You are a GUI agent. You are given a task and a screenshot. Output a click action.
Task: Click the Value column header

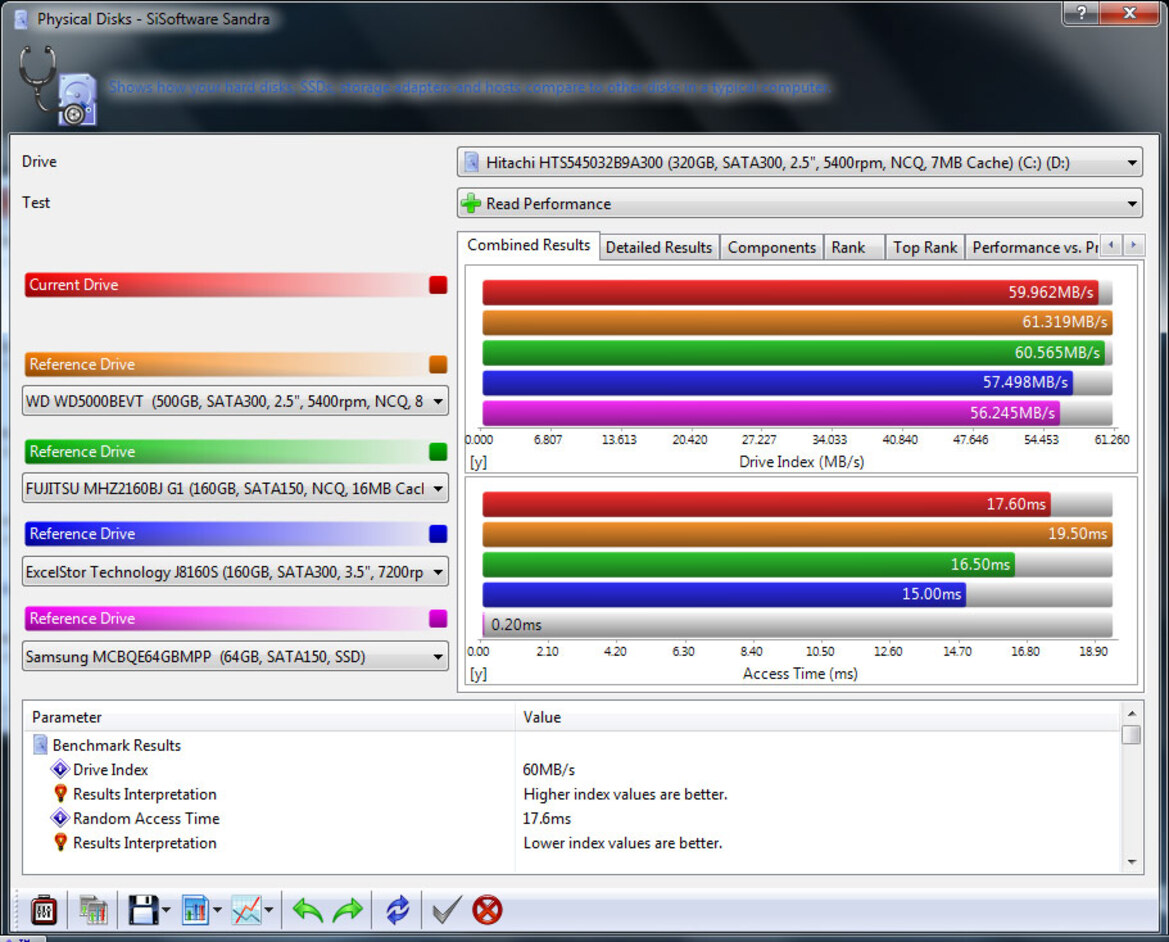pyautogui.click(x=818, y=717)
